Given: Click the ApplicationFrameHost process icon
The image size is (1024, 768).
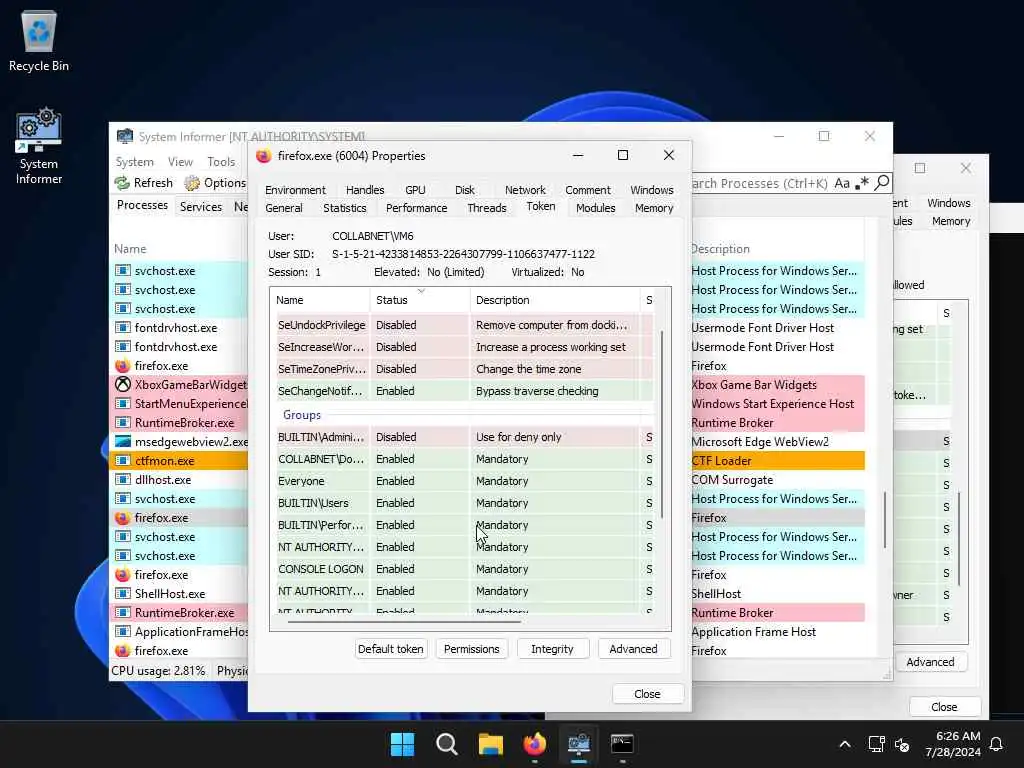Looking at the screenshot, I should pyautogui.click(x=123, y=632).
